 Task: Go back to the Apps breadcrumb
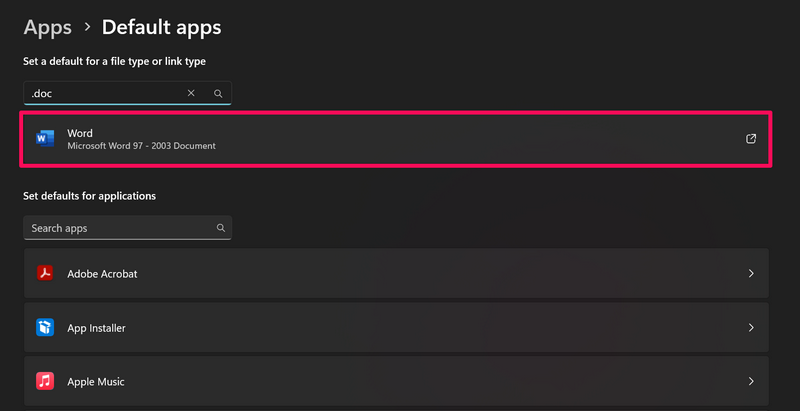(x=47, y=27)
